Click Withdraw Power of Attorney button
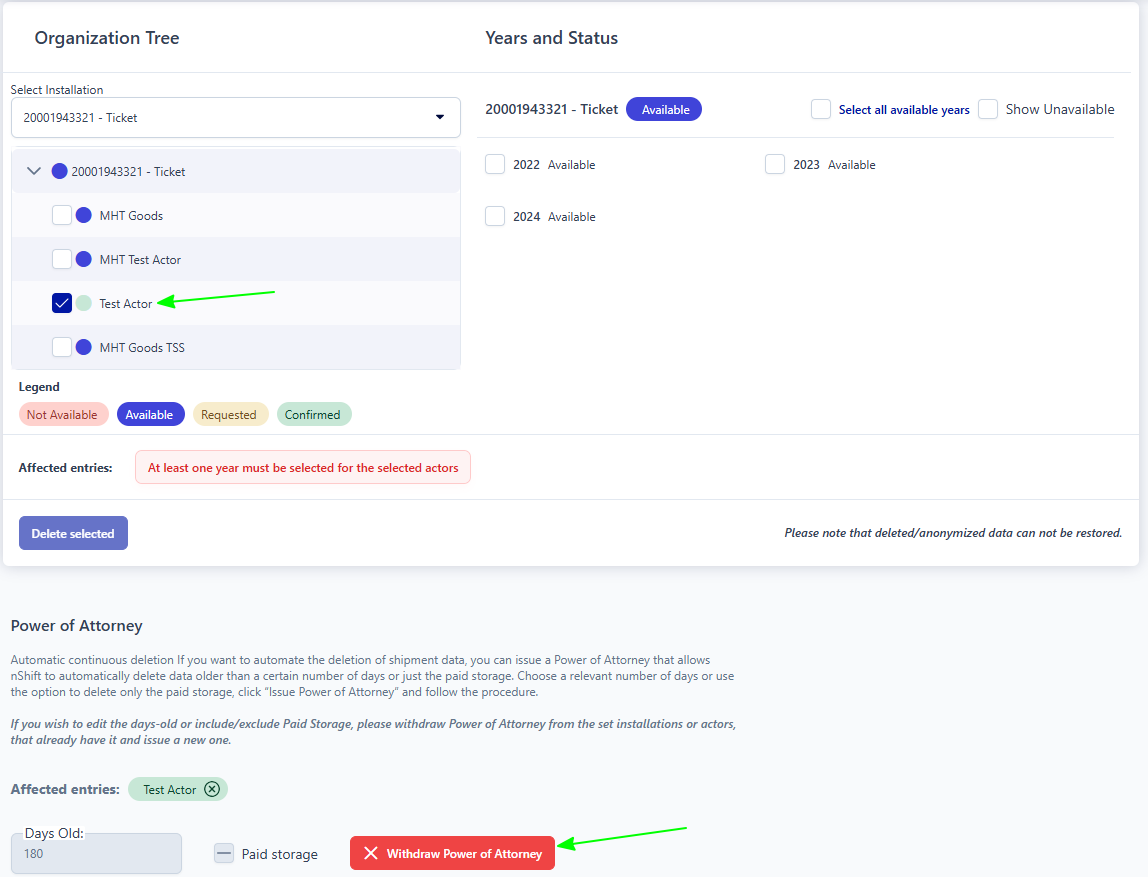This screenshot has width=1148, height=877. click(x=452, y=853)
